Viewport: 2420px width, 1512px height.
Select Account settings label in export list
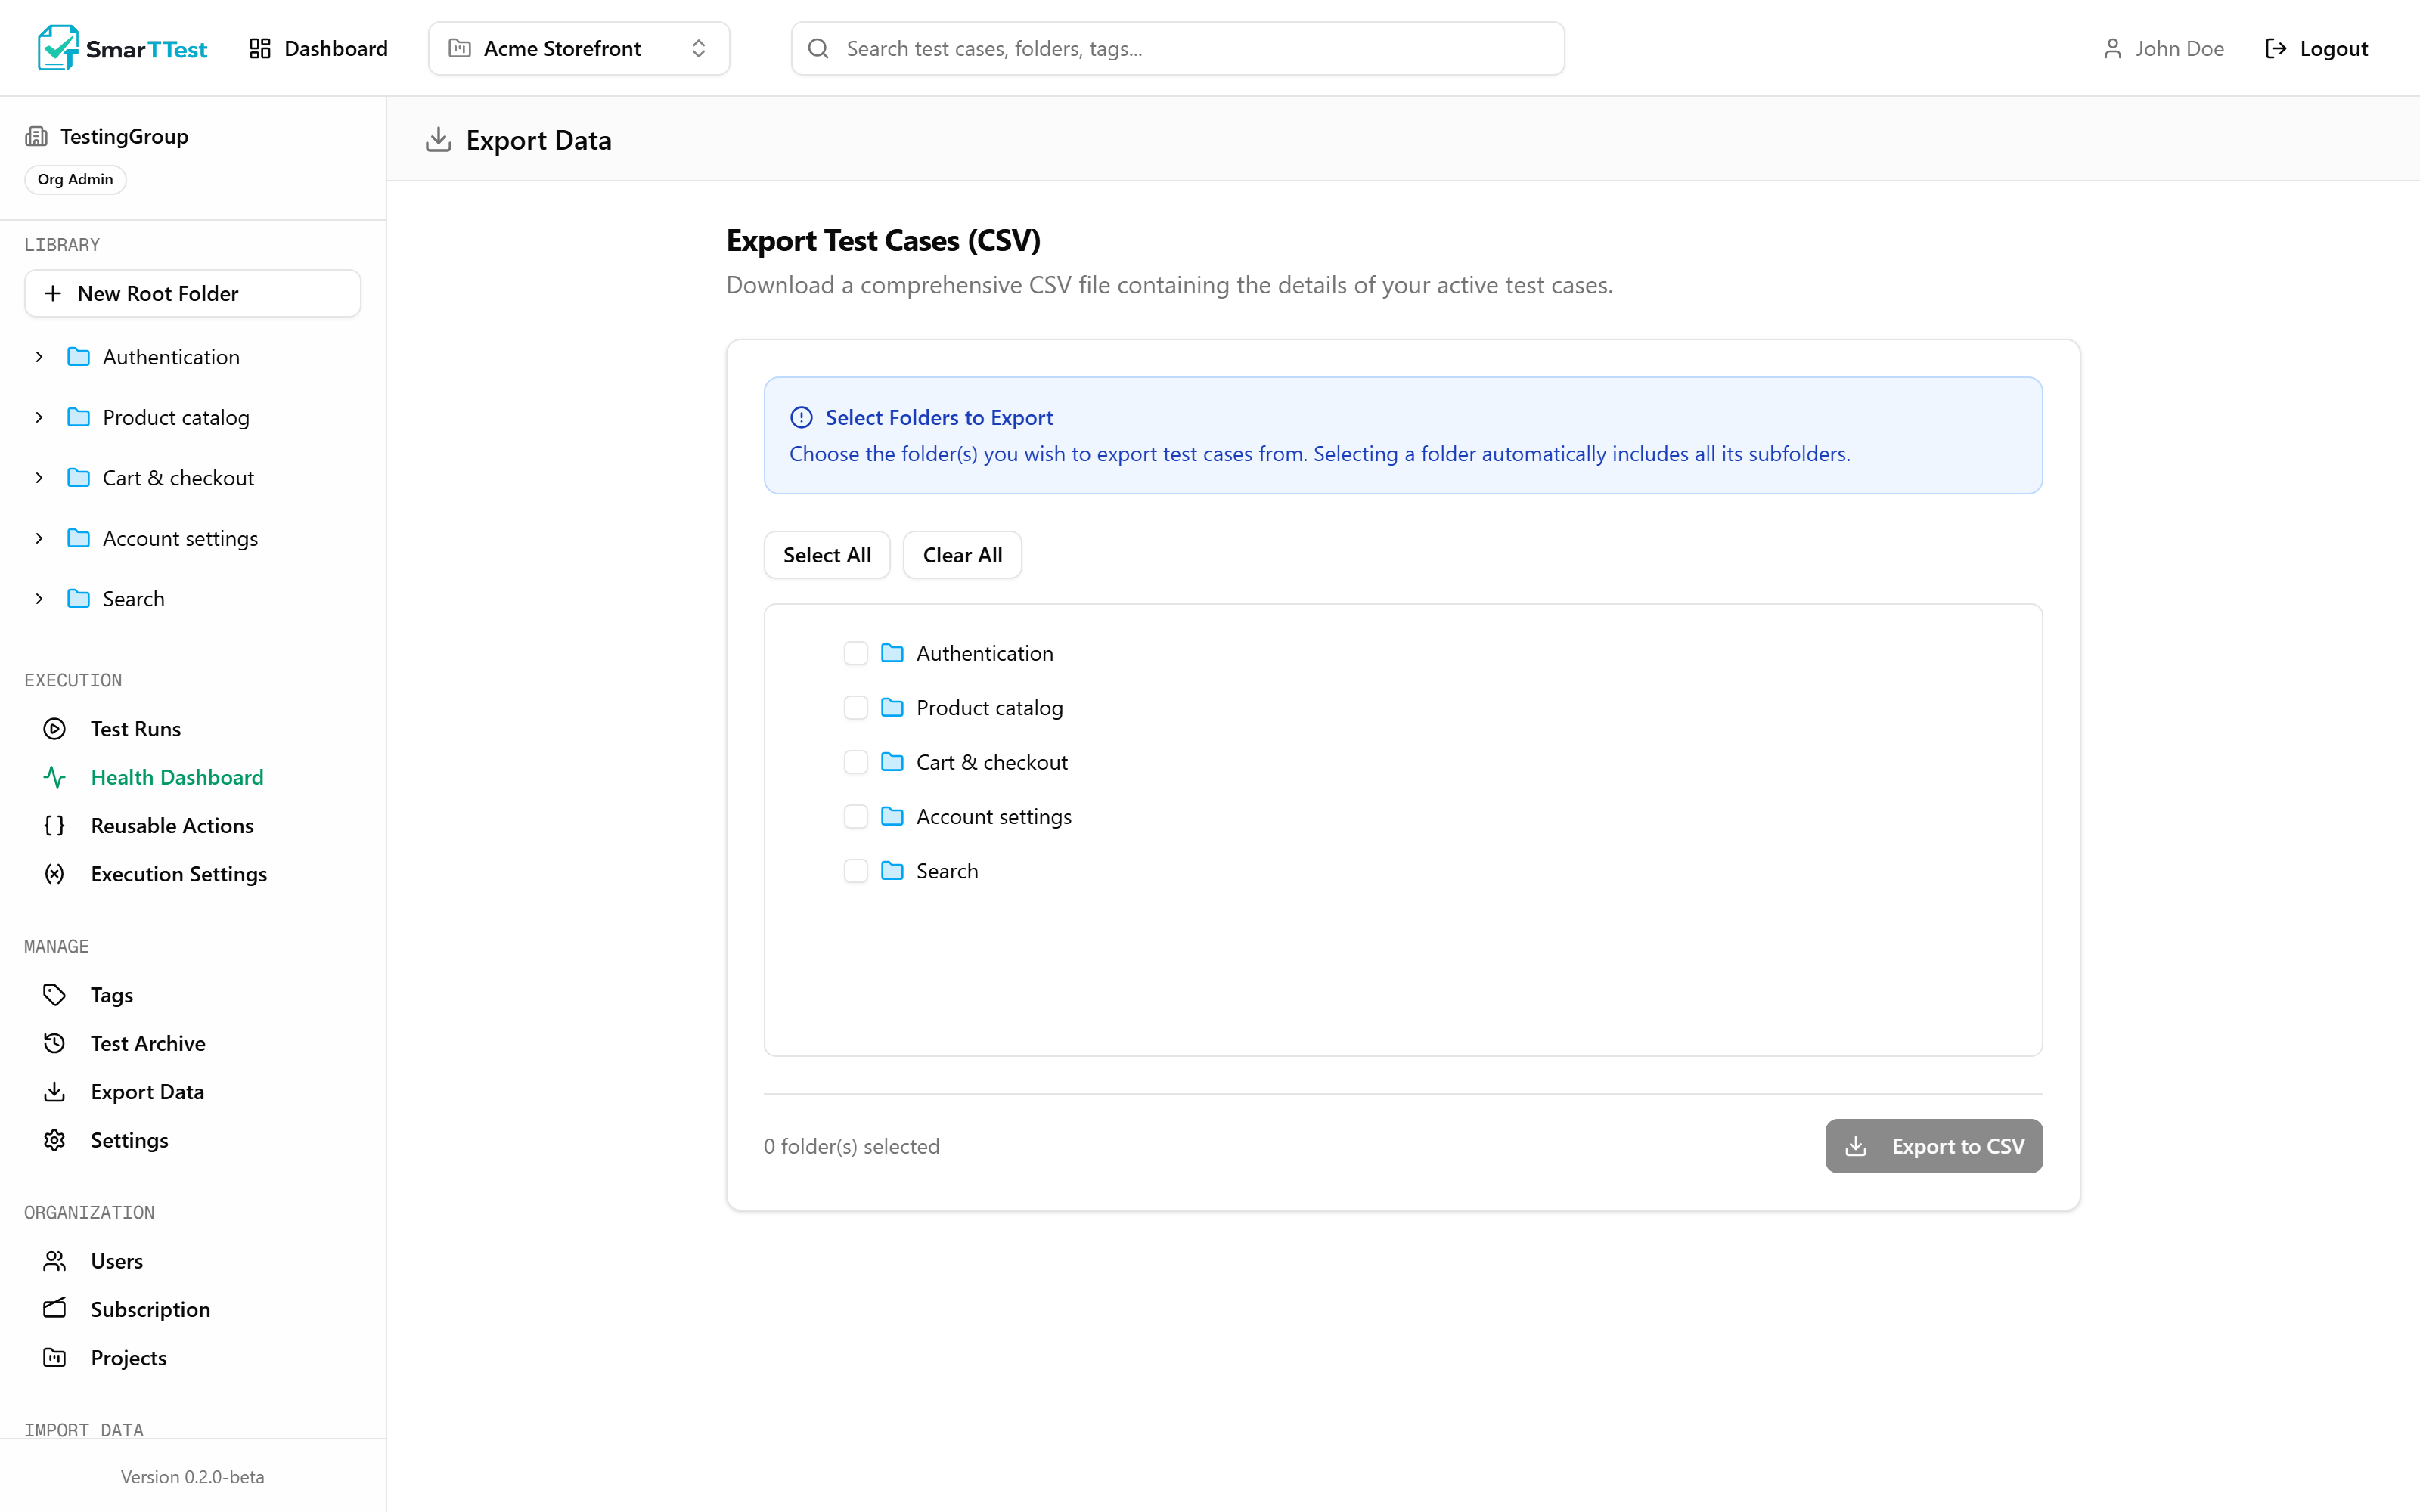[994, 816]
